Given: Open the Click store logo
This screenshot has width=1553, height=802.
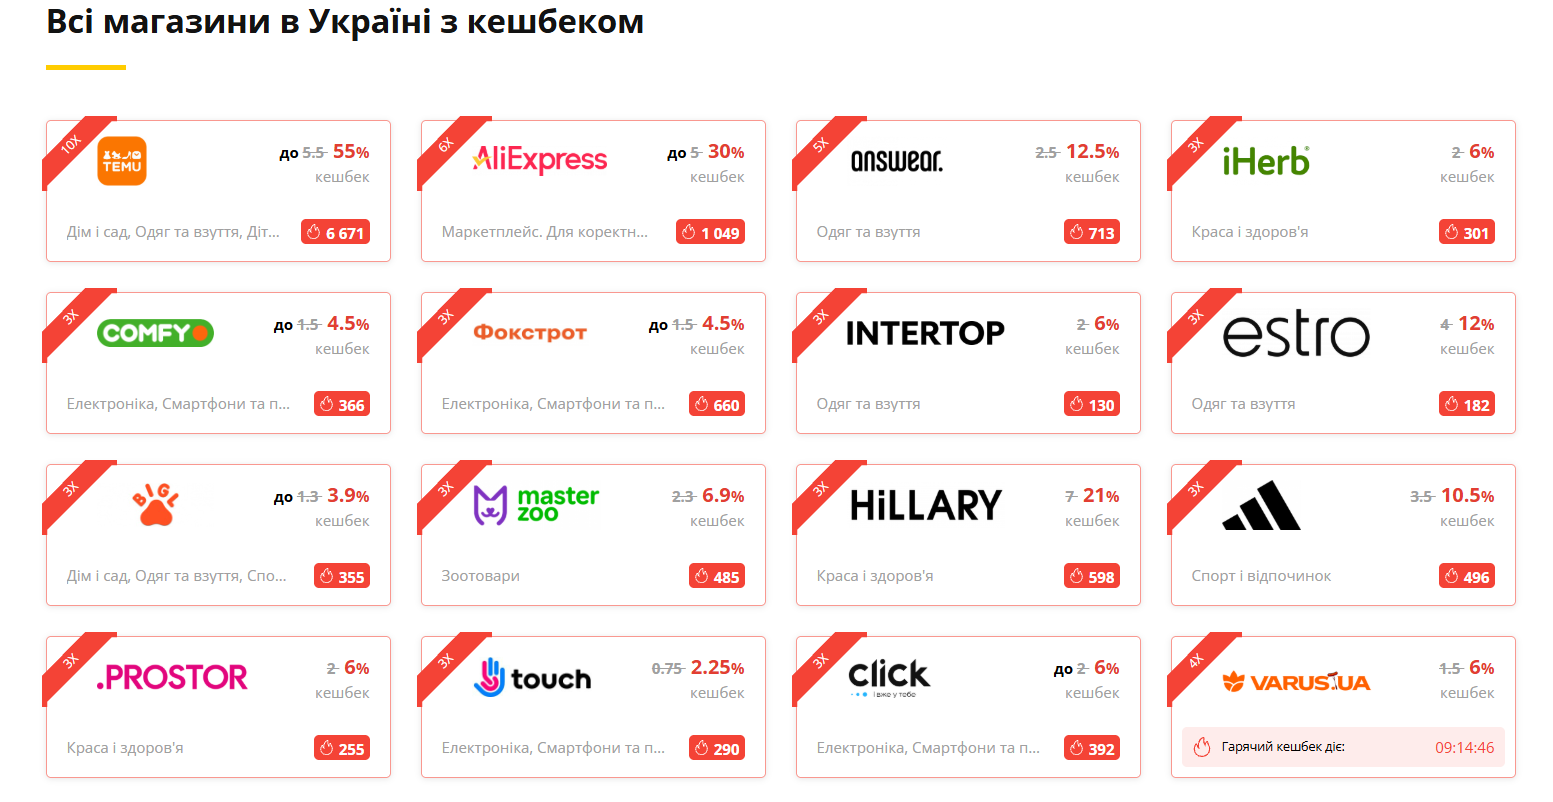Looking at the screenshot, I should [x=889, y=678].
